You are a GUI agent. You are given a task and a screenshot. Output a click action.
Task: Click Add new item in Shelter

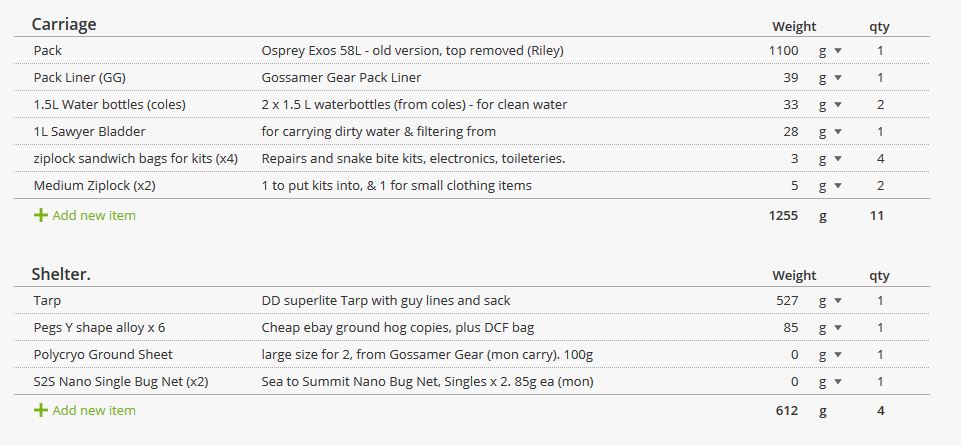94,410
